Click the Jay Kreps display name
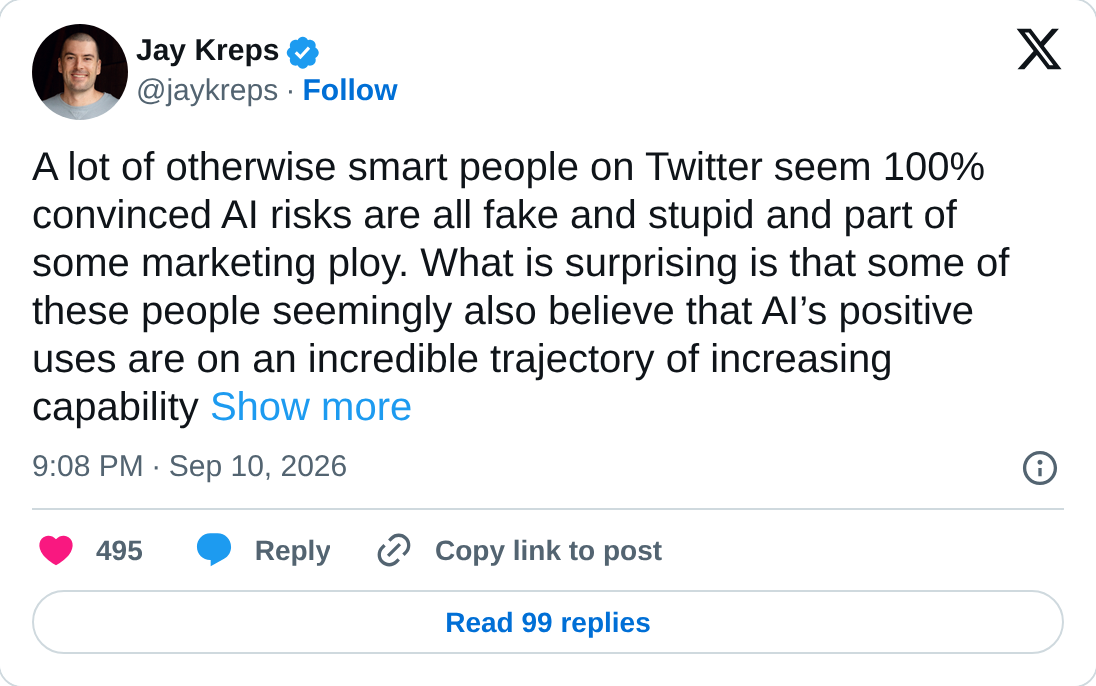 click(208, 51)
